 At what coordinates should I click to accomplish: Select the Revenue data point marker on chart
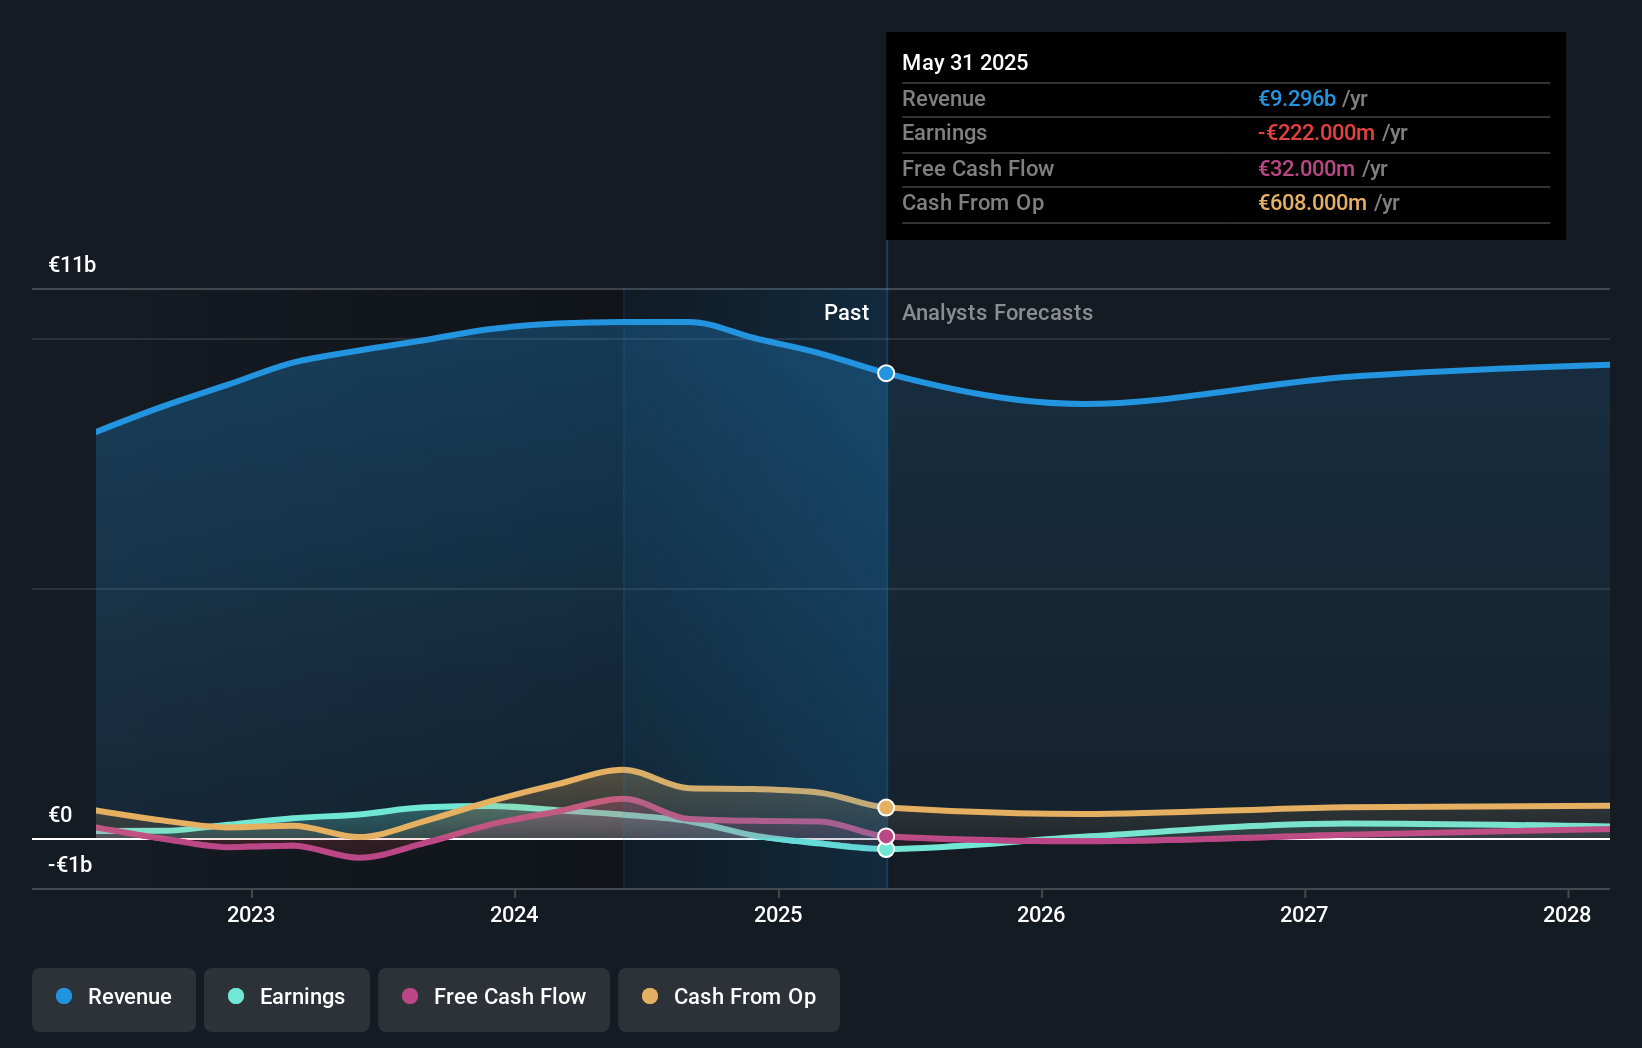click(x=886, y=373)
